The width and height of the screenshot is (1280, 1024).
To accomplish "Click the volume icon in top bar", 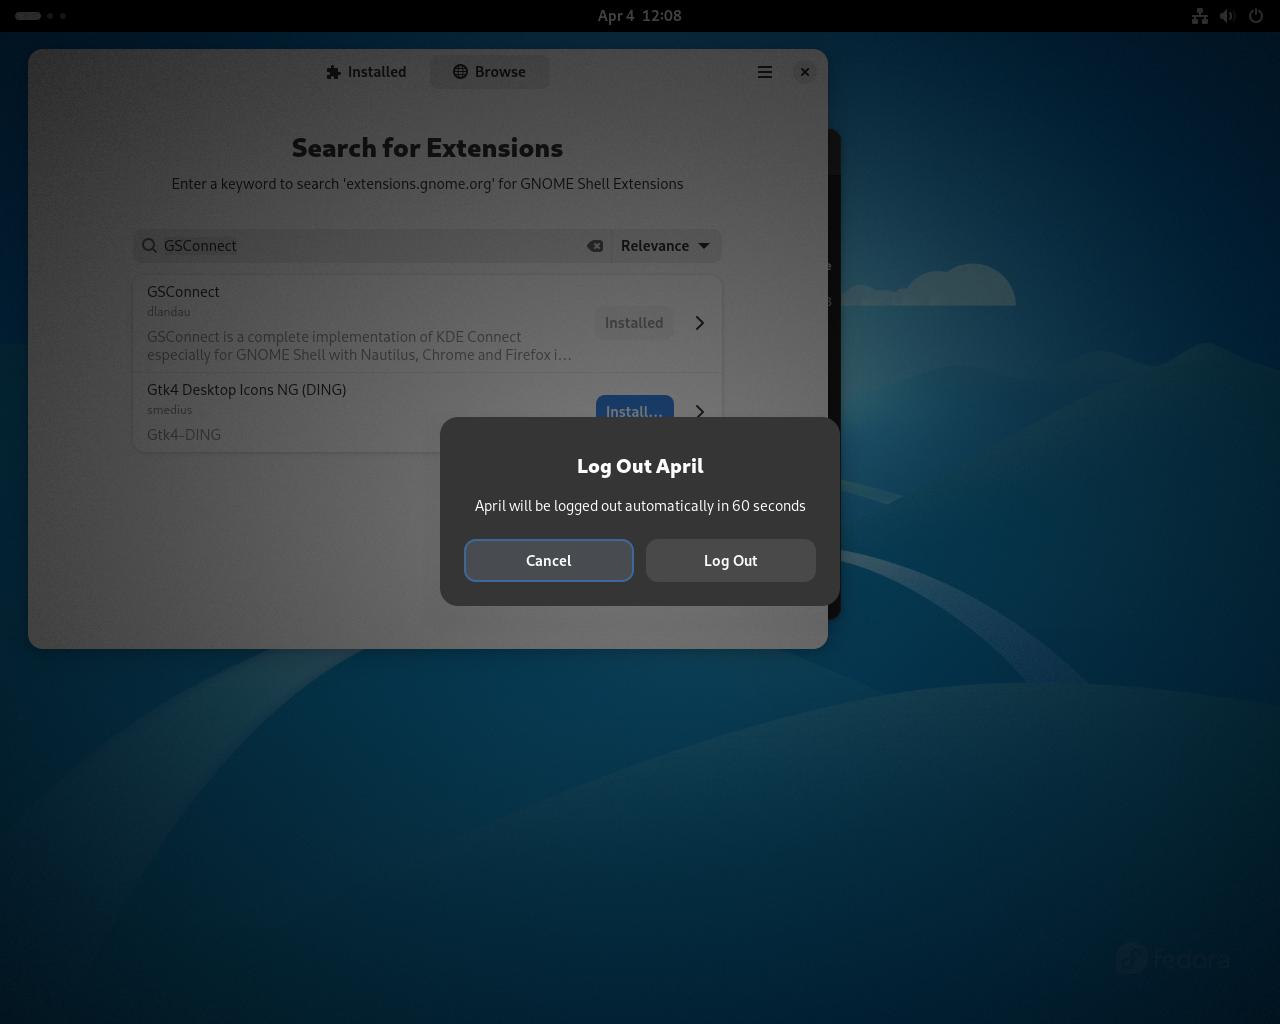I will pyautogui.click(x=1228, y=16).
